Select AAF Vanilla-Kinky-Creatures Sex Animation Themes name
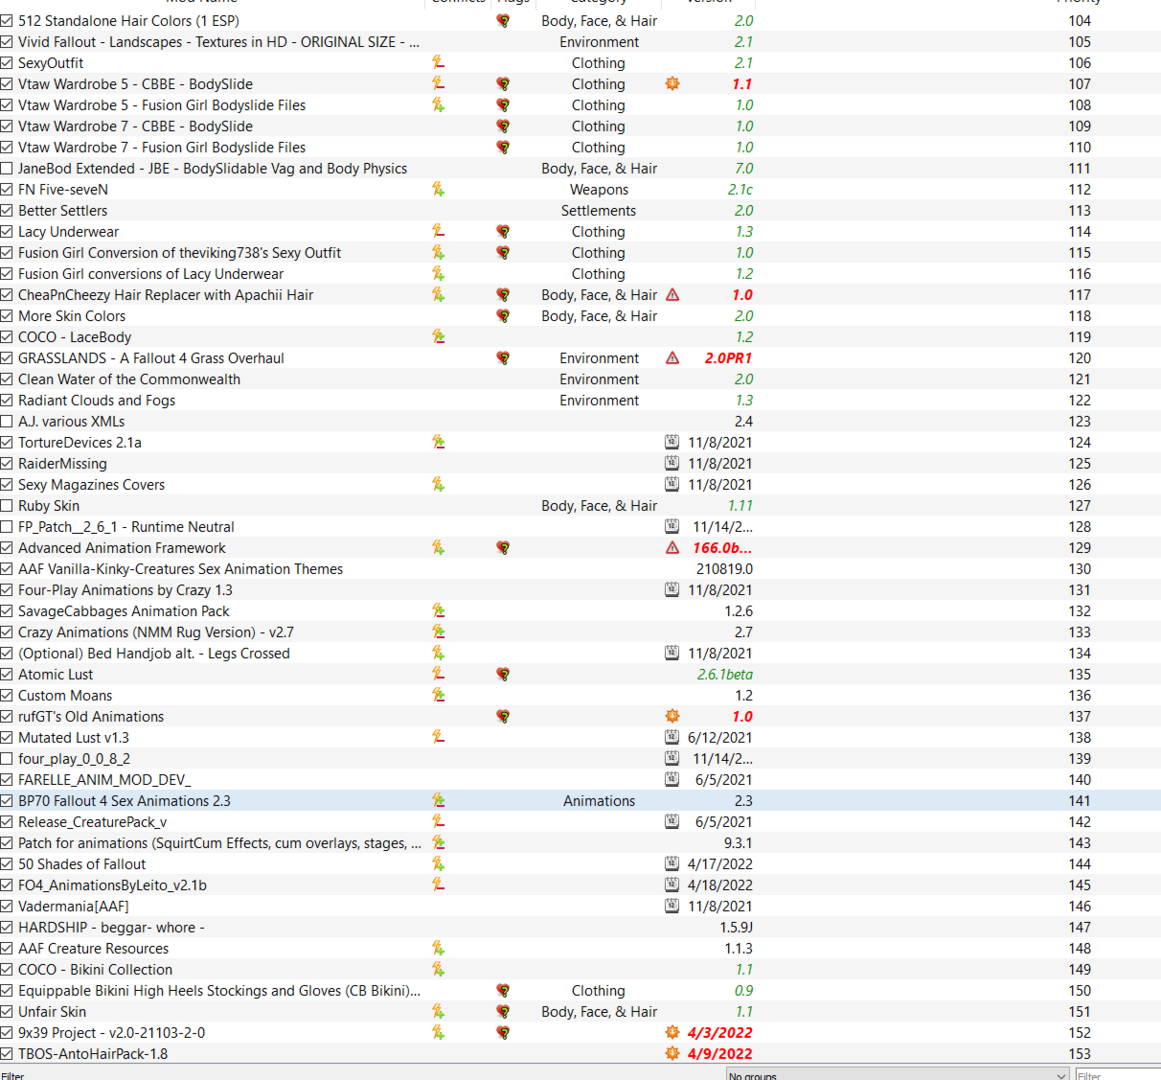Viewport: 1161px width, 1080px height. tap(181, 569)
